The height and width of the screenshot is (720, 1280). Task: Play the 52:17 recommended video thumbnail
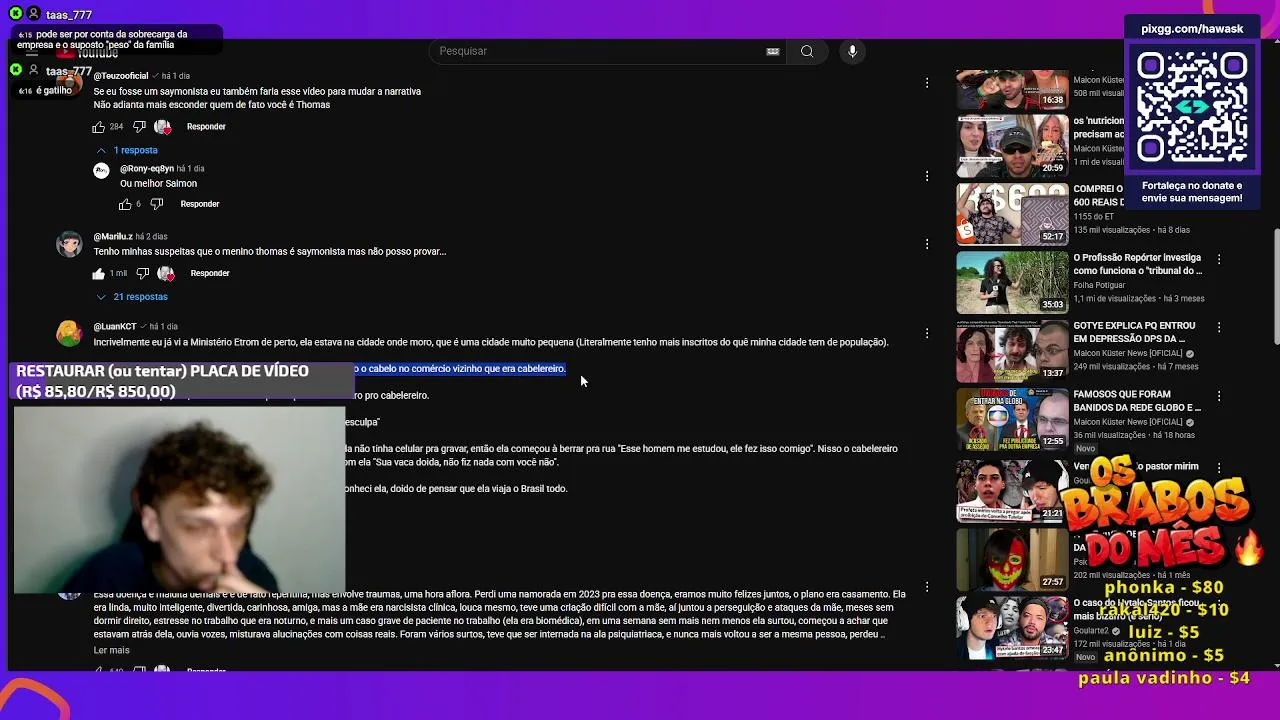[x=1012, y=214]
